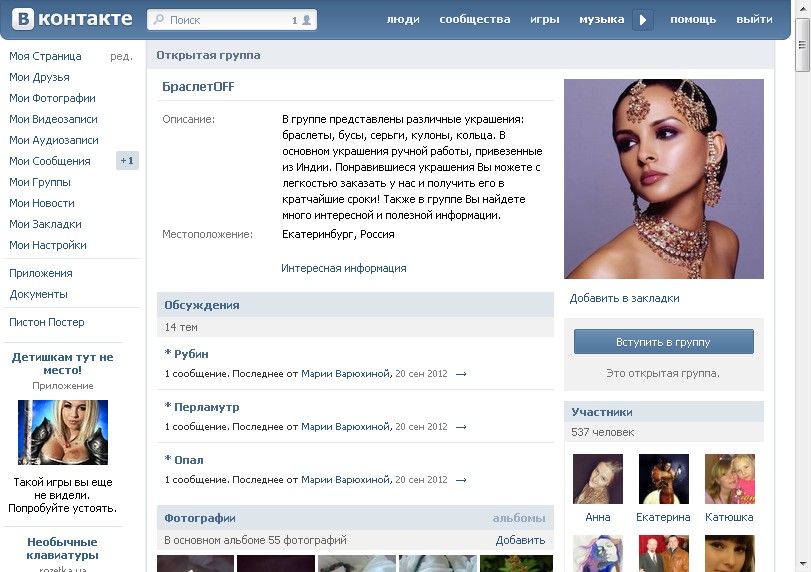811x572 pixels.
Task: Open the люди header menu
Action: point(403,20)
